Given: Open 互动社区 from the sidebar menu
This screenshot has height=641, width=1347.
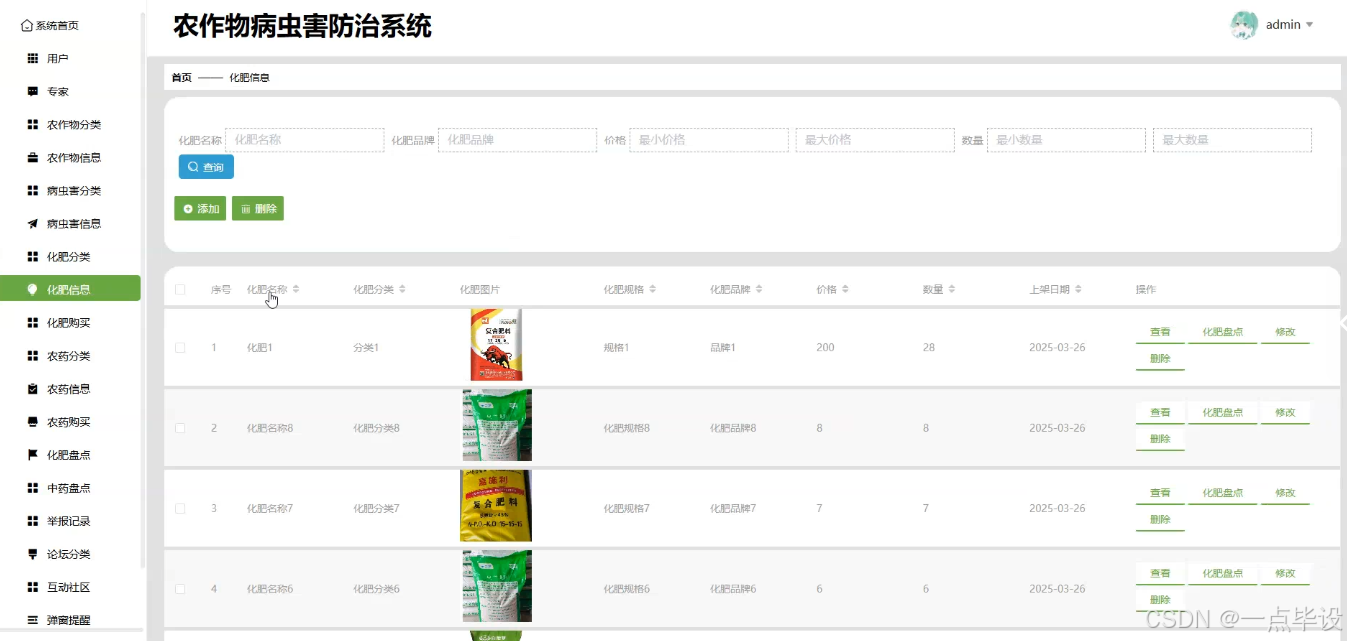Looking at the screenshot, I should [60, 586].
